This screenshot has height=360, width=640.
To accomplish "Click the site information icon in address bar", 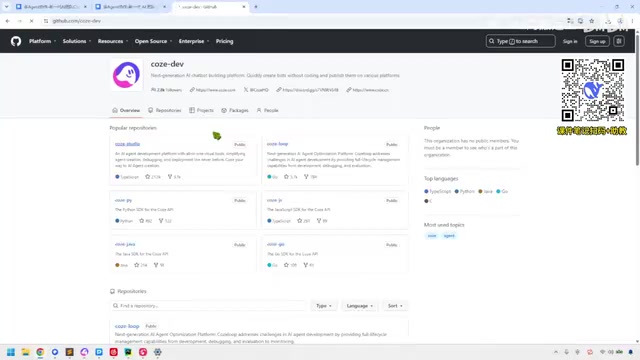I will (x=46, y=21).
